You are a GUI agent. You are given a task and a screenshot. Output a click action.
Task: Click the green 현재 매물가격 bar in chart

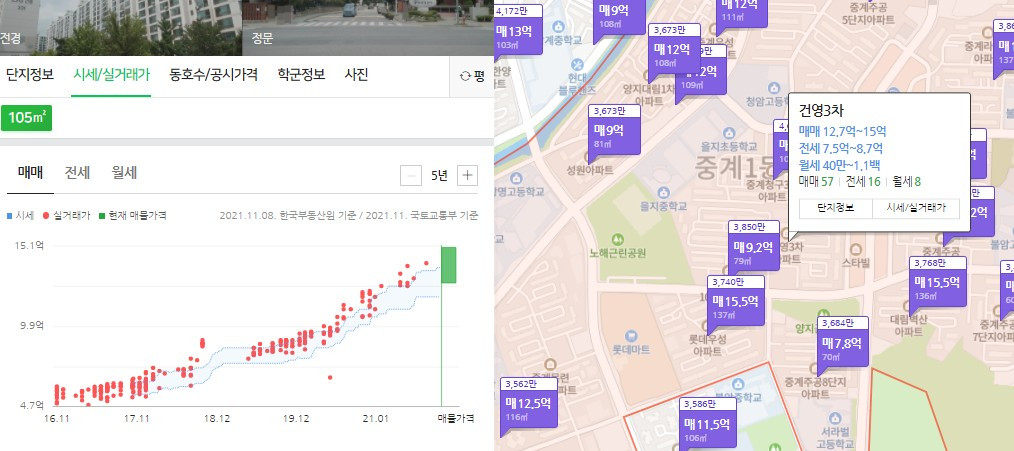tap(449, 265)
